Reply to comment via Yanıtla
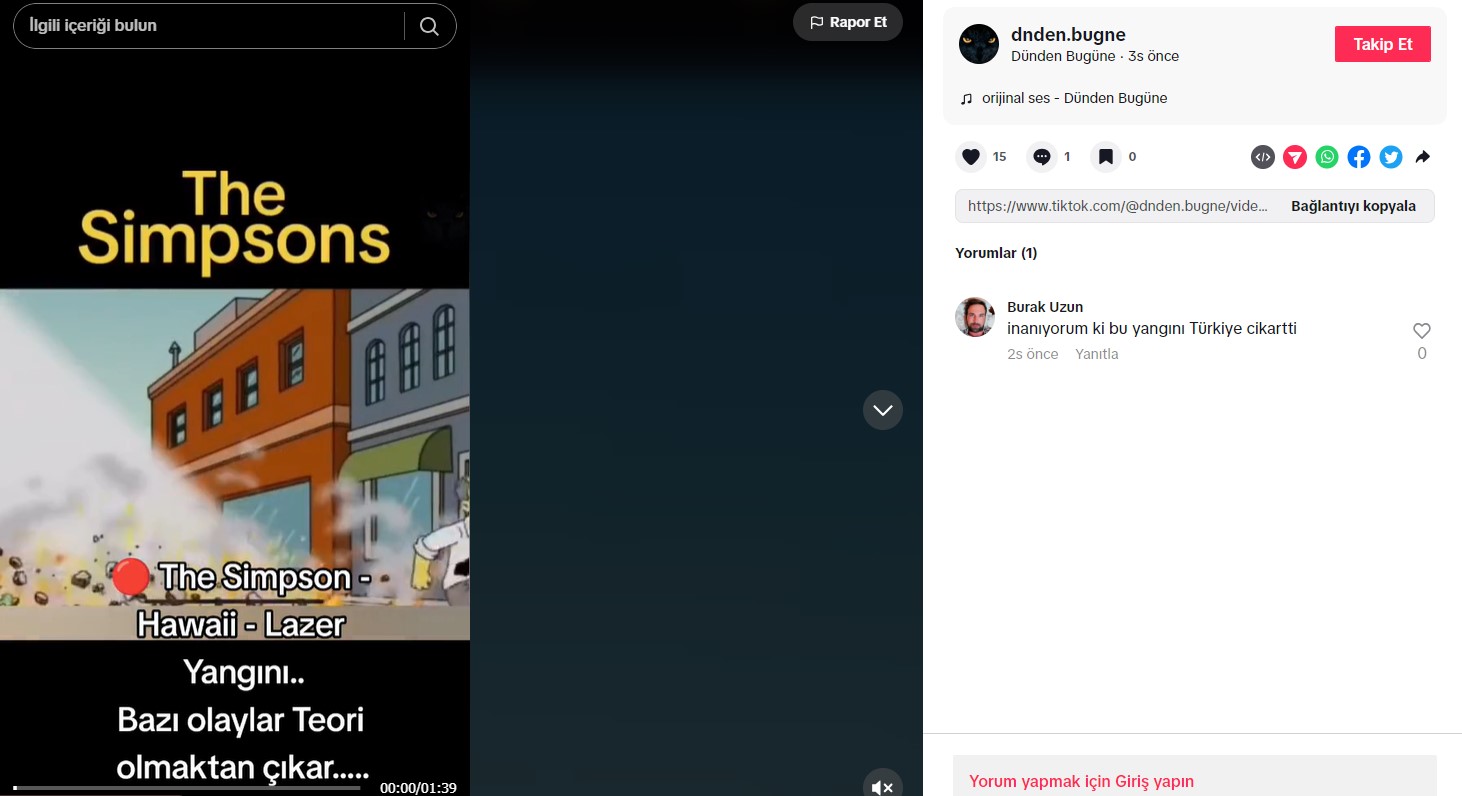1462x796 pixels. 1096,354
